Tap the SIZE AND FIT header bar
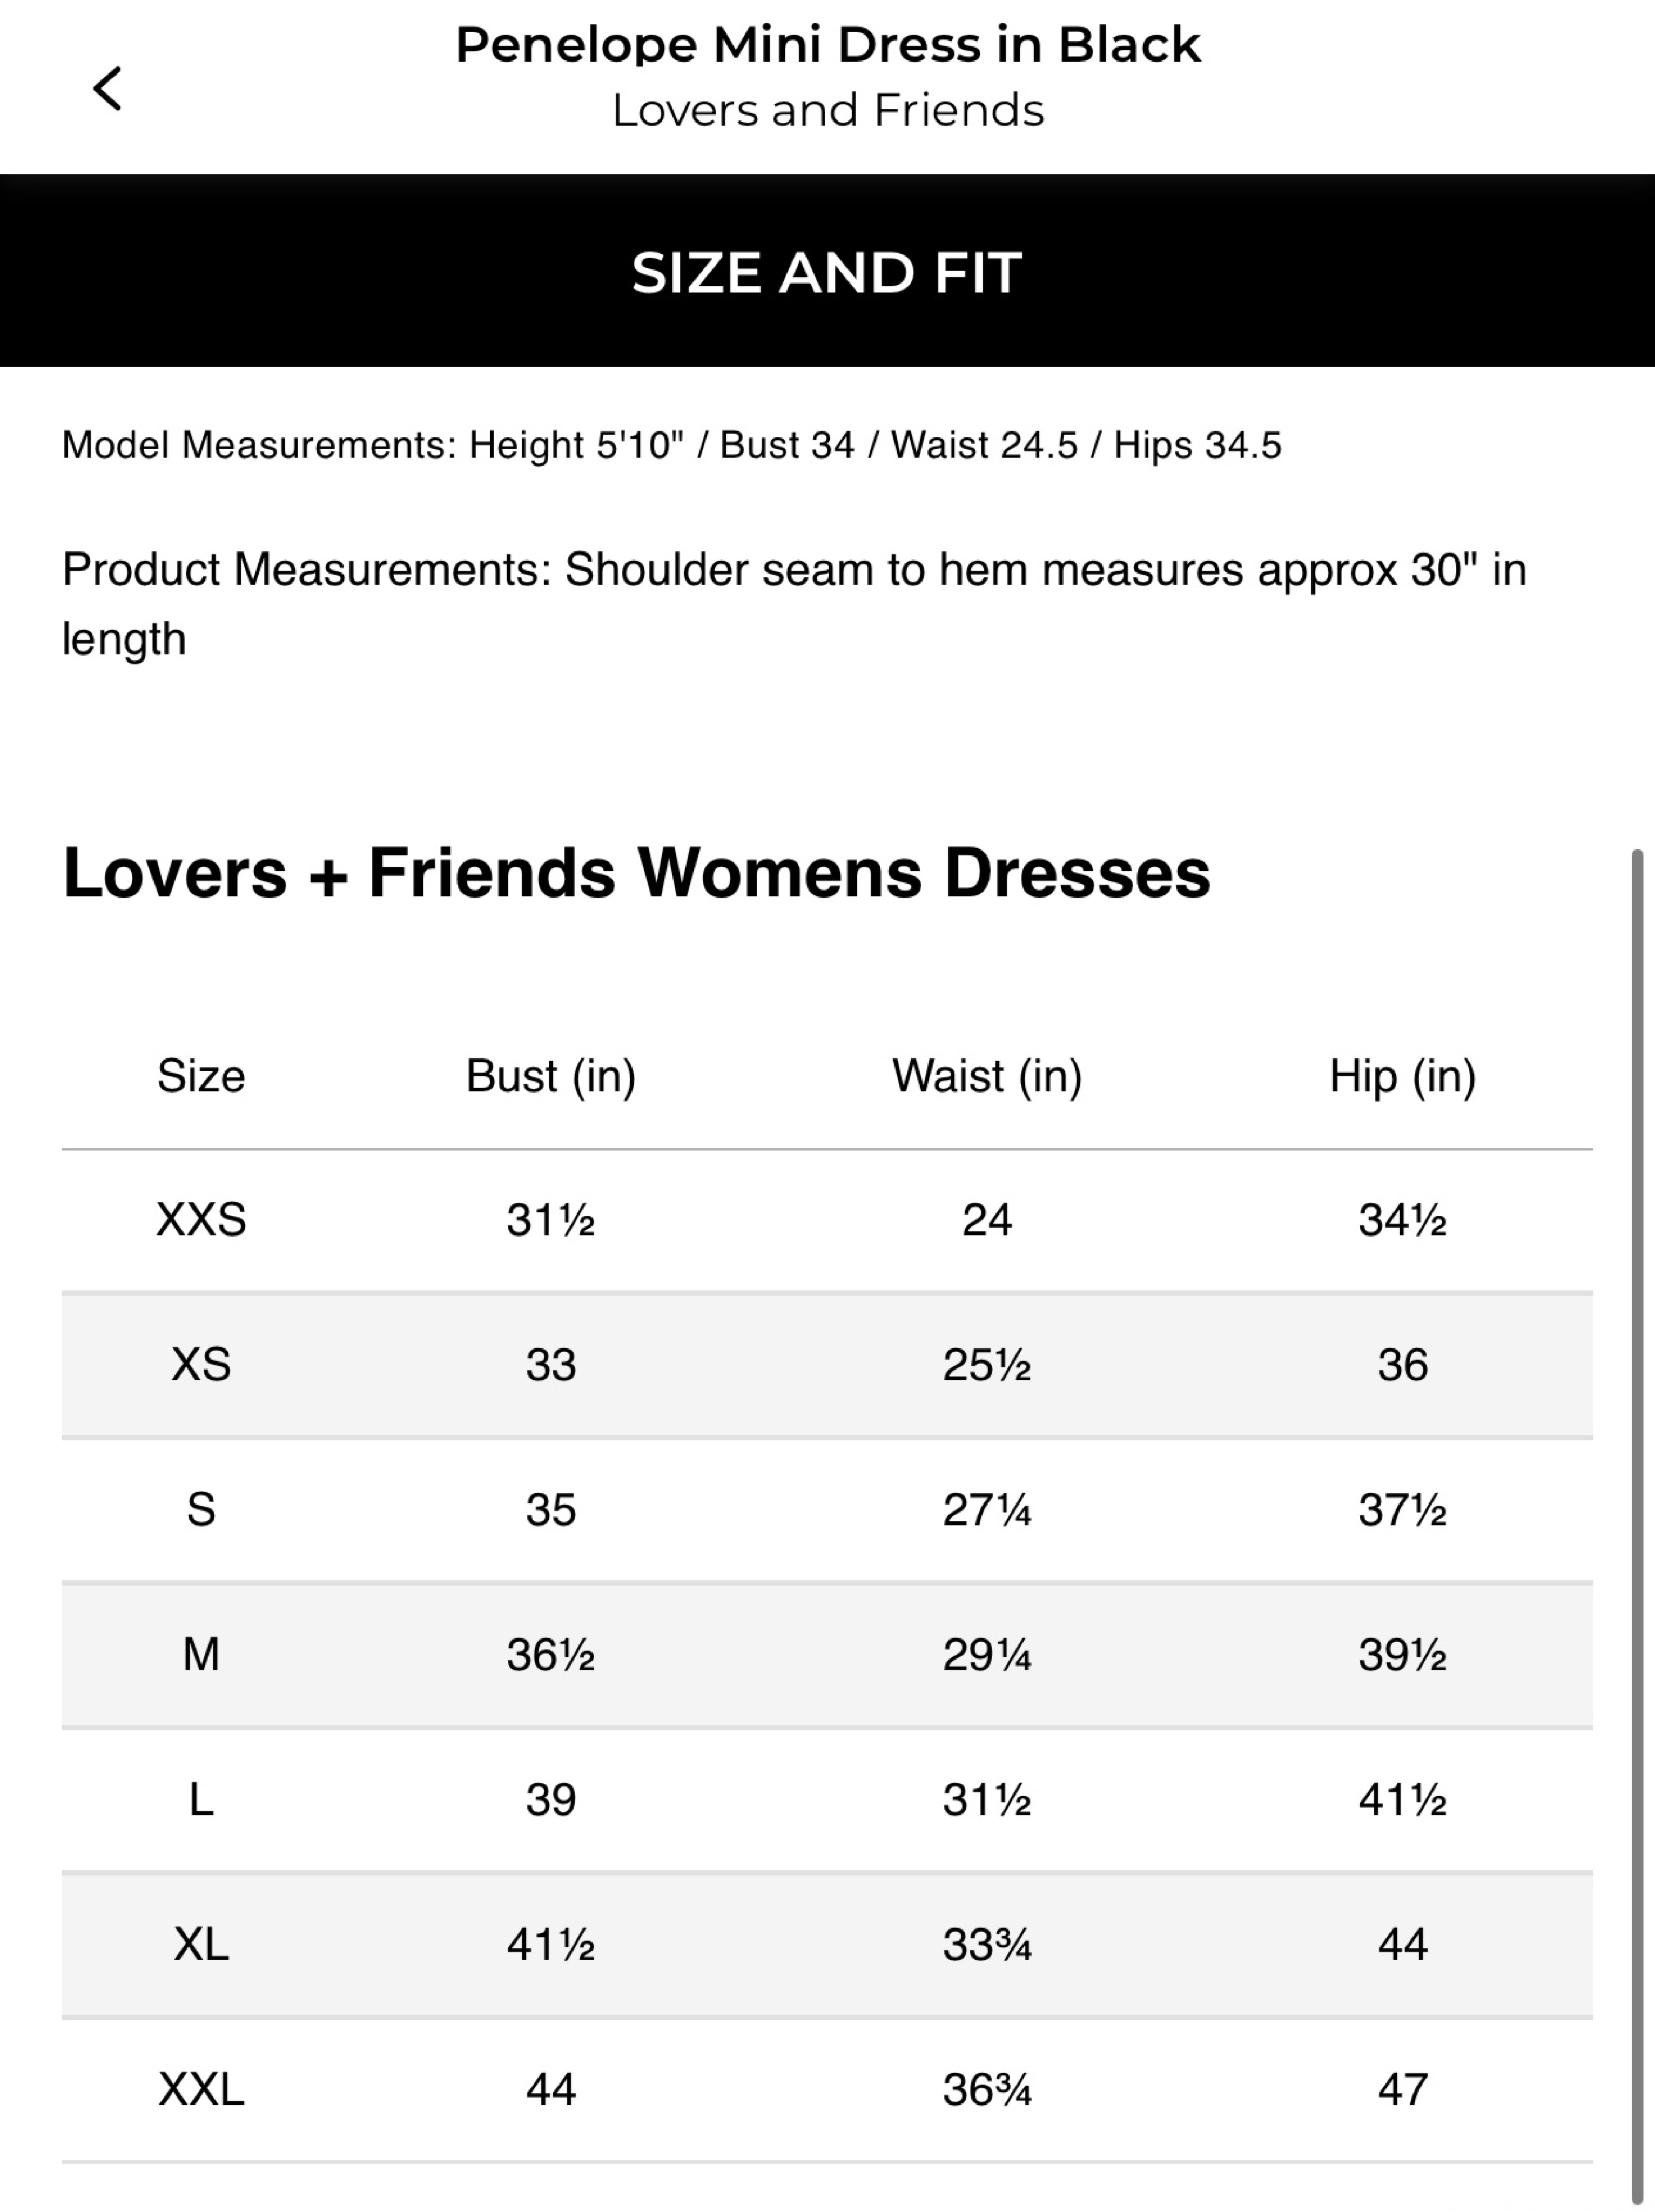 827,271
